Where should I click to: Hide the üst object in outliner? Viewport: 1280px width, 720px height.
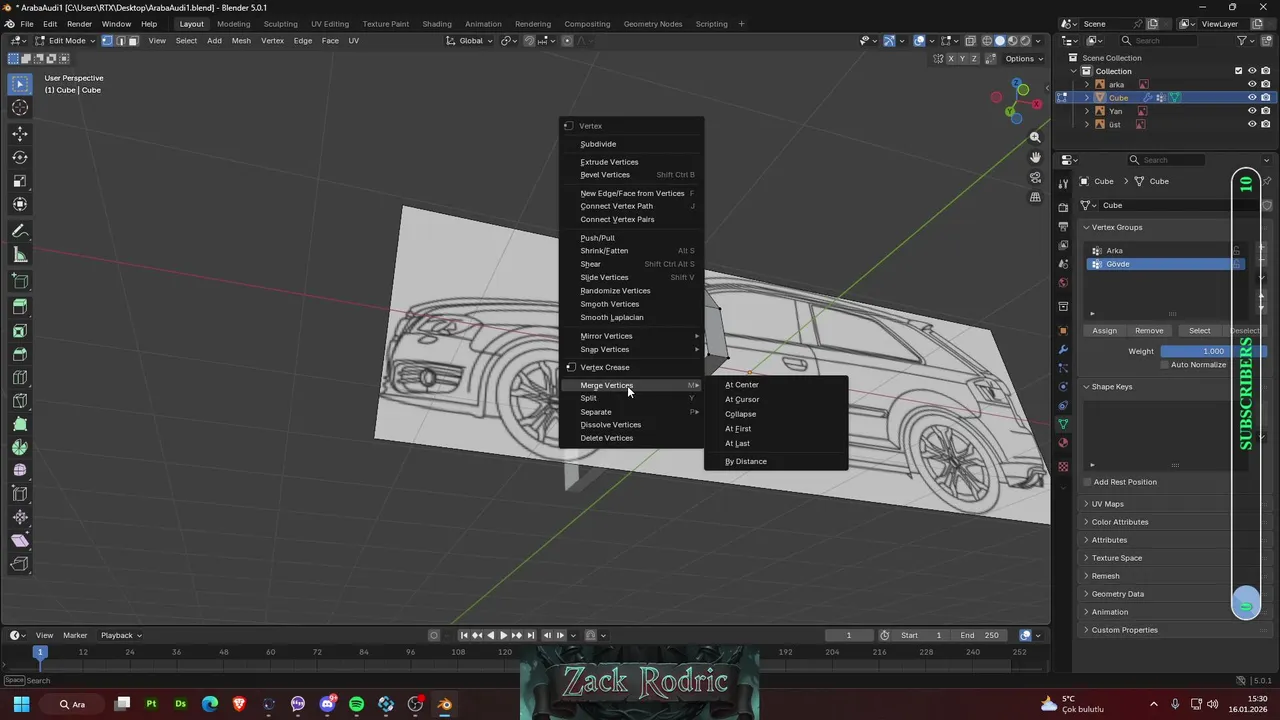1252,125
